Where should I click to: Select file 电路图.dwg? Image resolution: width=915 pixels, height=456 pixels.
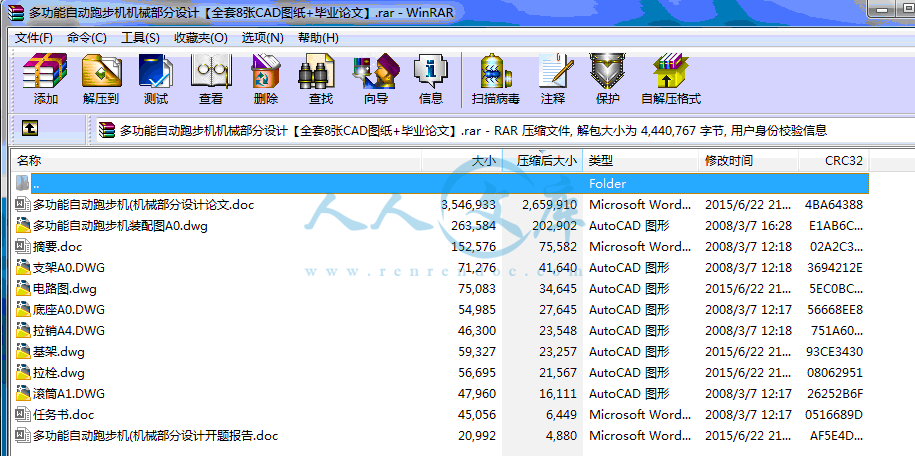click(65, 288)
